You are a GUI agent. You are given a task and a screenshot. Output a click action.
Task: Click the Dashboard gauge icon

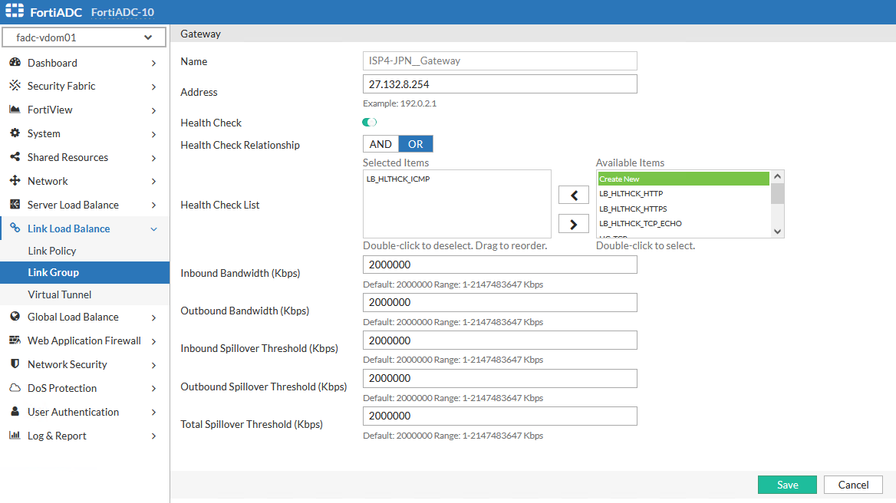pos(15,62)
